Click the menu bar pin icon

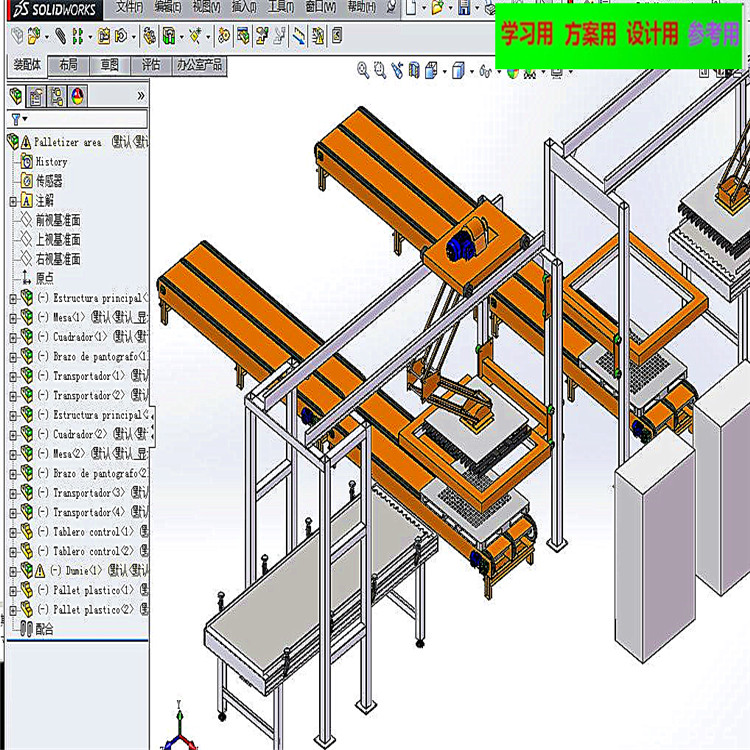(392, 7)
